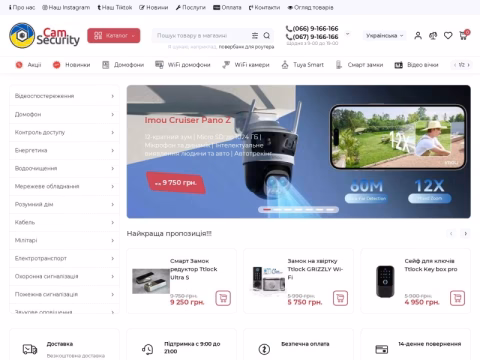The width and height of the screenshot is (480, 360).
Task: Select Tuya Smart in the category bar
Action: pos(302,65)
